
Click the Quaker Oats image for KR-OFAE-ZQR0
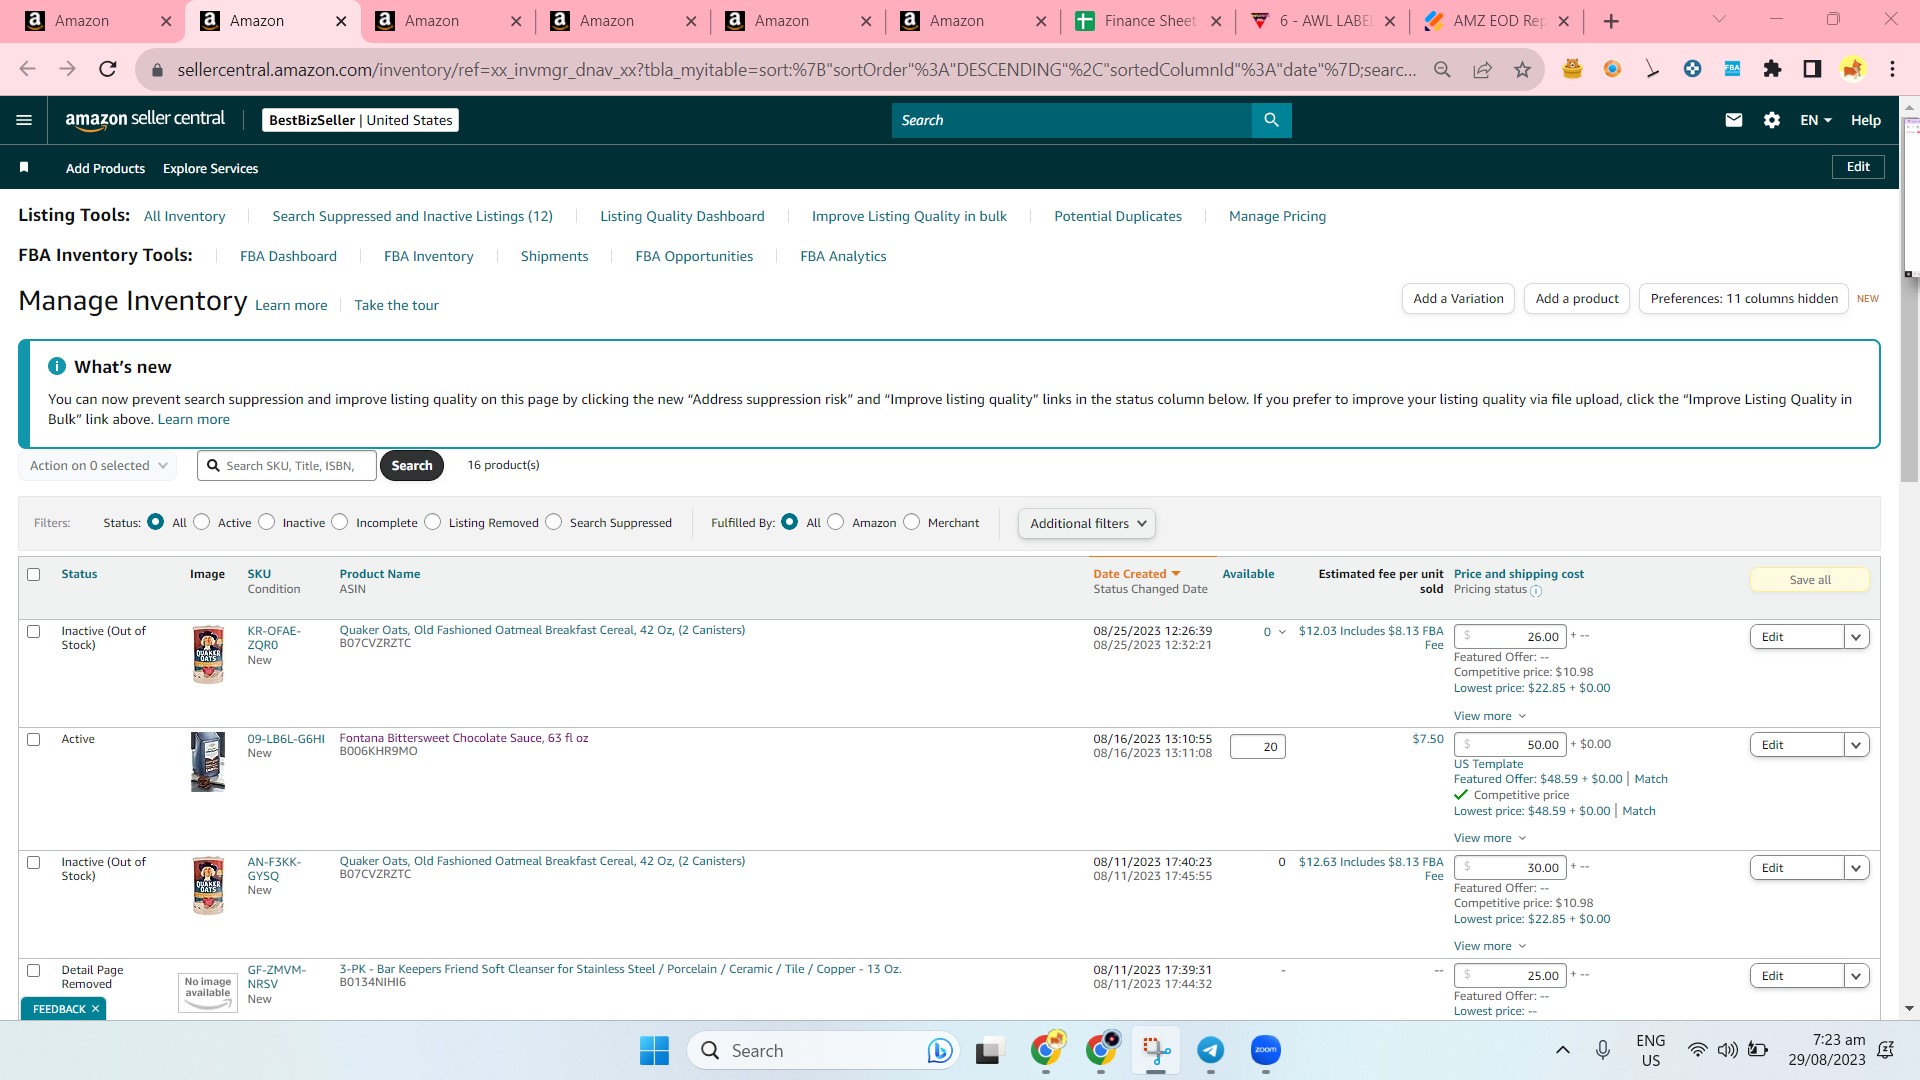[x=208, y=655]
